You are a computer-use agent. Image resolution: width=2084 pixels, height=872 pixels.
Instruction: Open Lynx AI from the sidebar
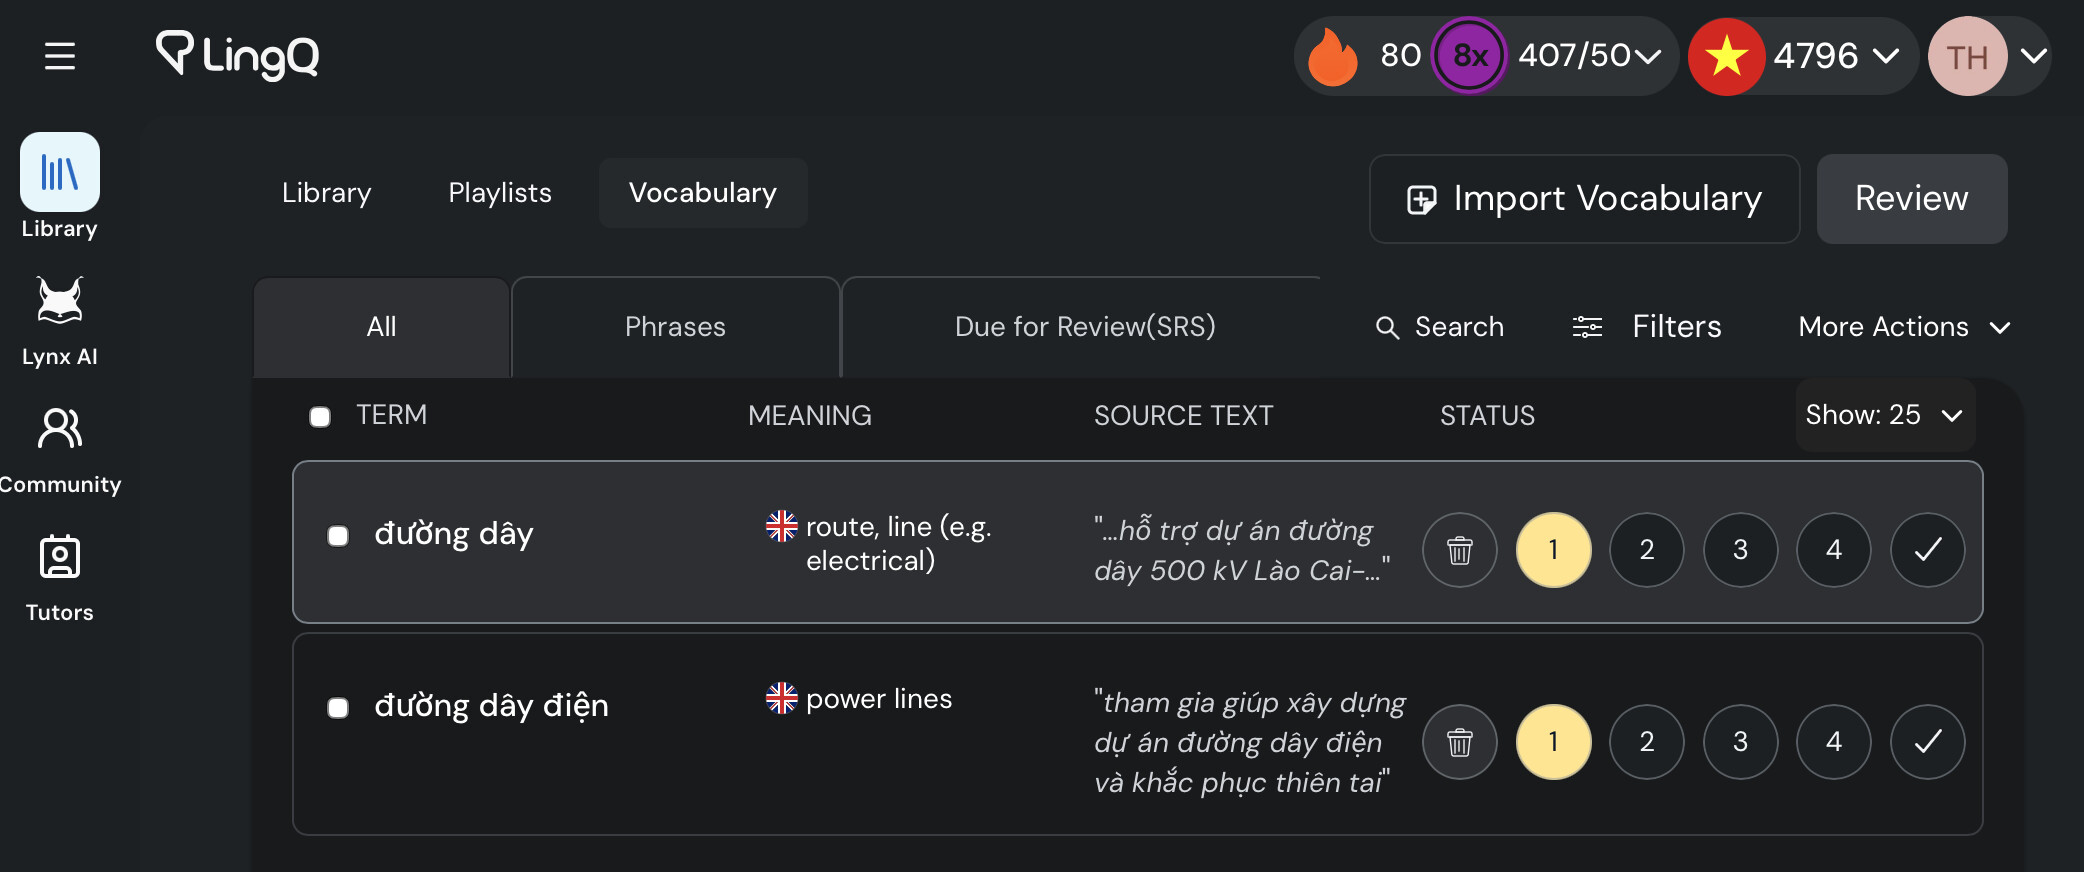coord(60,322)
